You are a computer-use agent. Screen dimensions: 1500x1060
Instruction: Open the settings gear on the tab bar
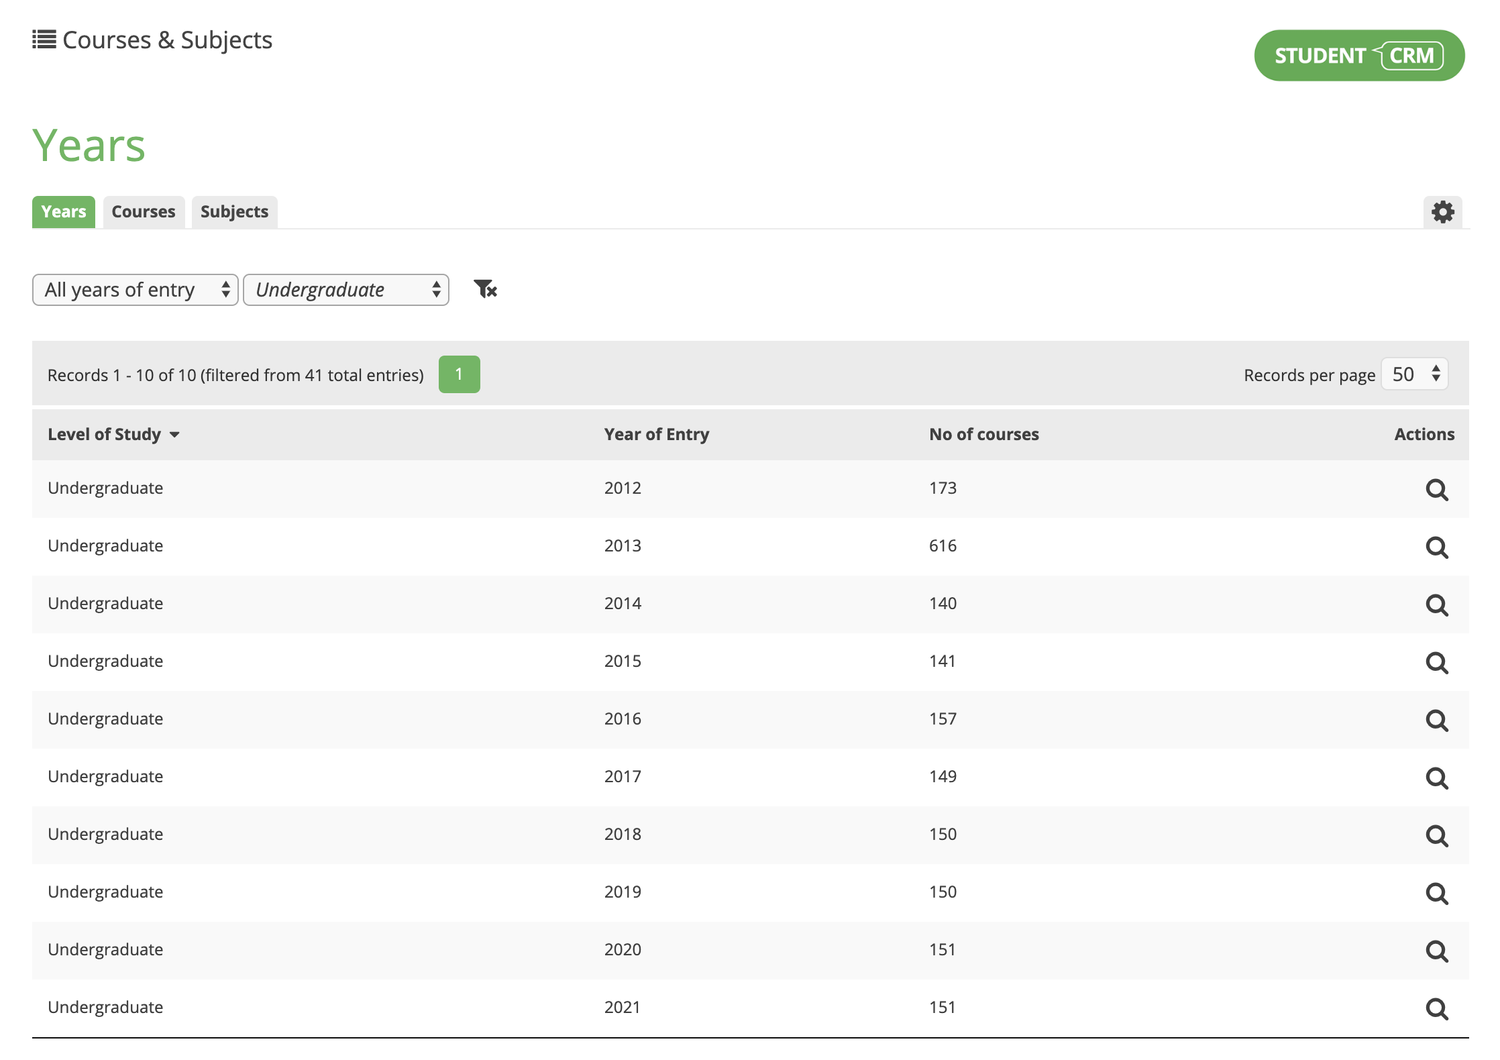pos(1443,212)
